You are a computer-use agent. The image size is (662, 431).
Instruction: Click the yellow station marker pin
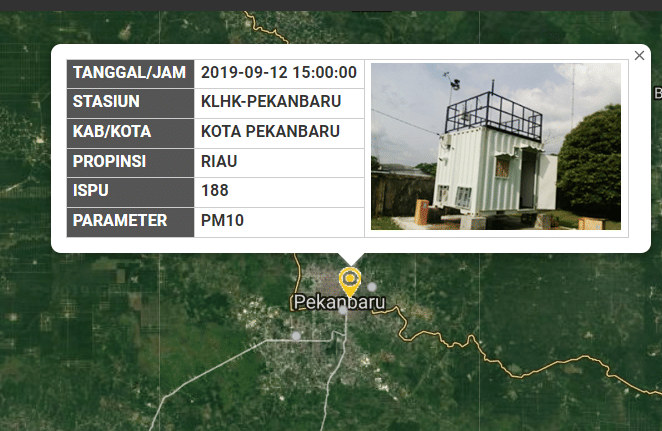[x=350, y=280]
